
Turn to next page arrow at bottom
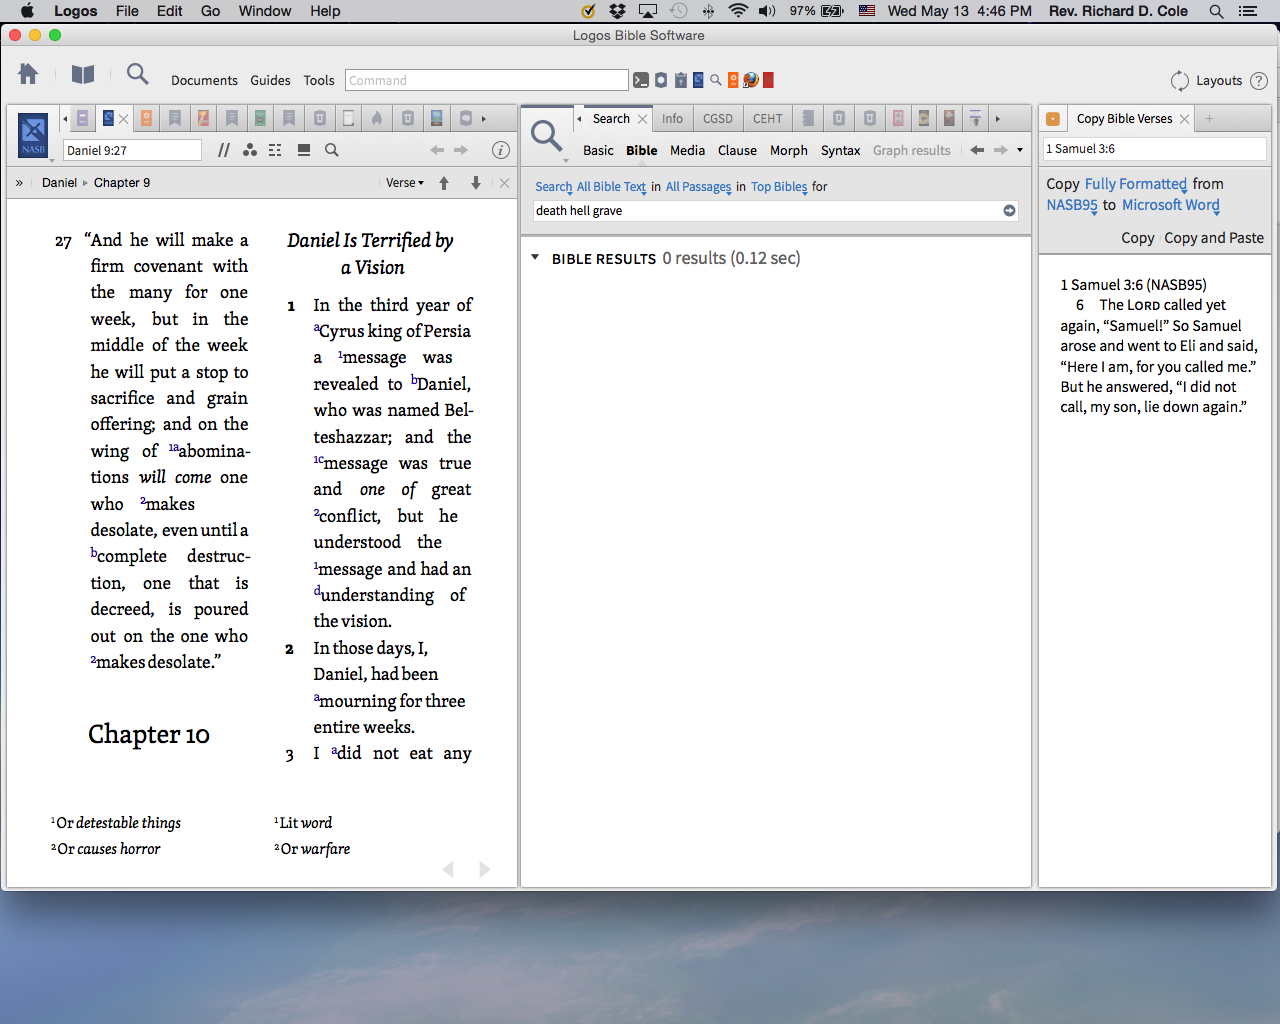pos(485,869)
